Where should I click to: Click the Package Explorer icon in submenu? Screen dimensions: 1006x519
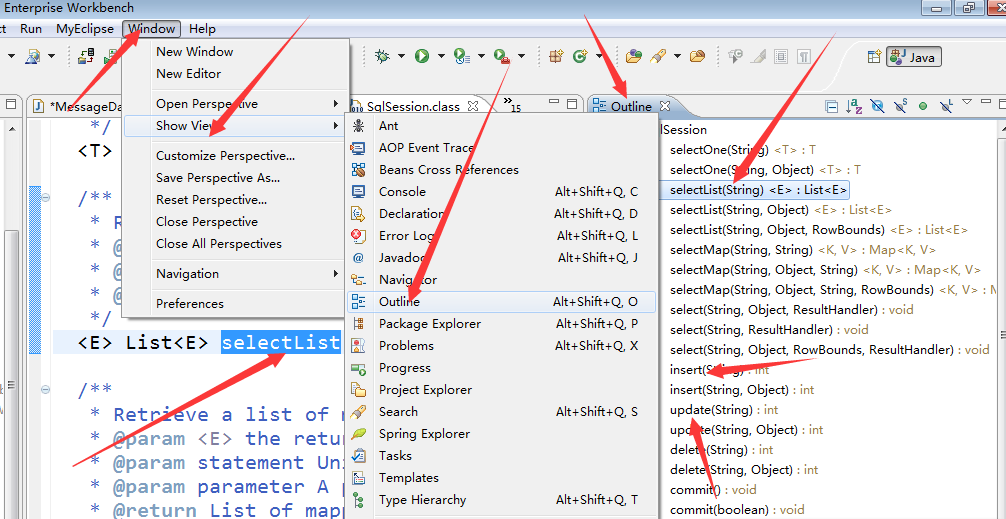coord(358,324)
